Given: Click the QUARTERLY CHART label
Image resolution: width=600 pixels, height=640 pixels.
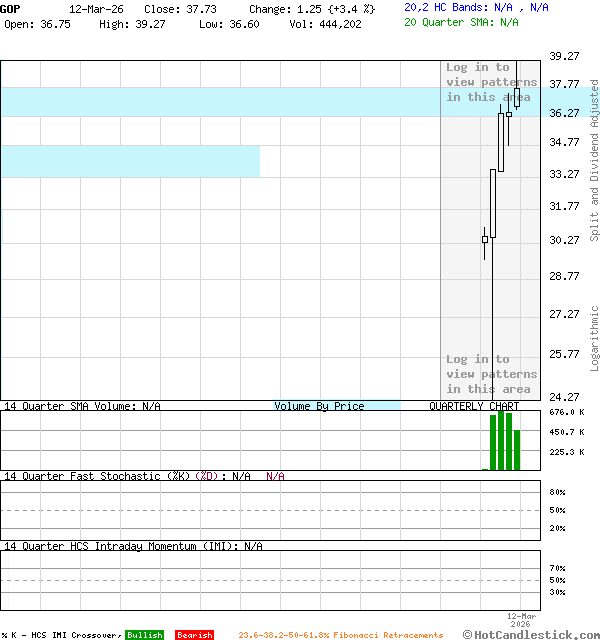Looking at the screenshot, I should 474,406.
